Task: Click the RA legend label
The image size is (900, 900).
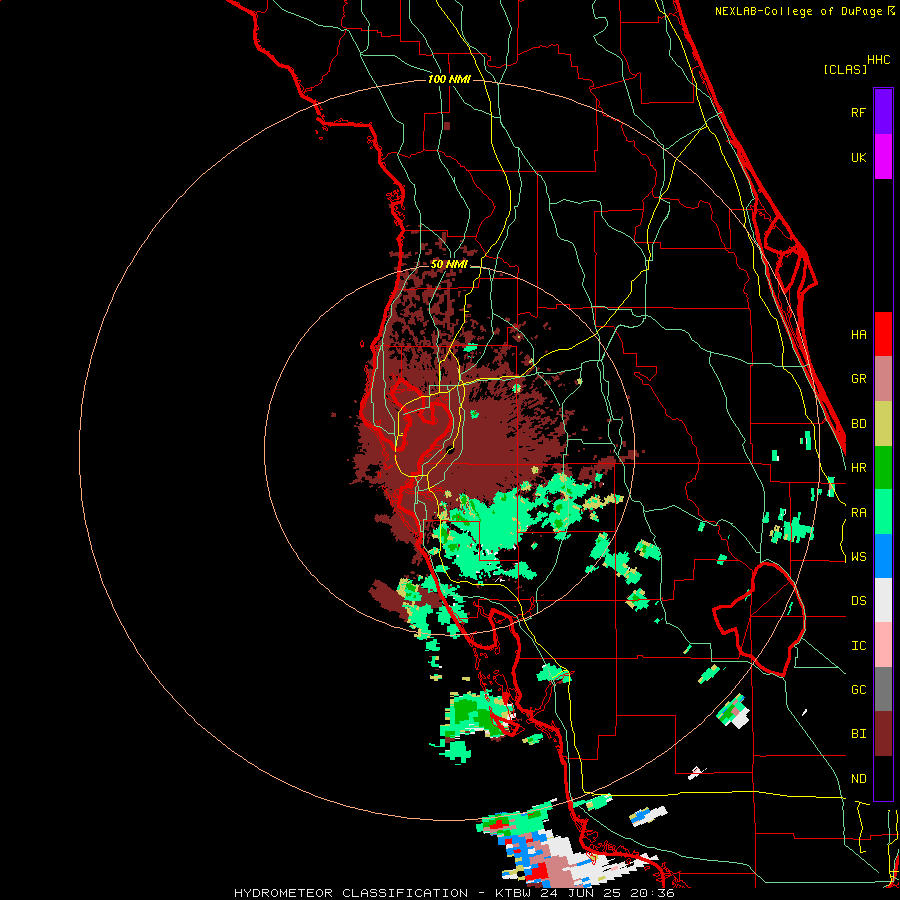Action: tap(858, 513)
